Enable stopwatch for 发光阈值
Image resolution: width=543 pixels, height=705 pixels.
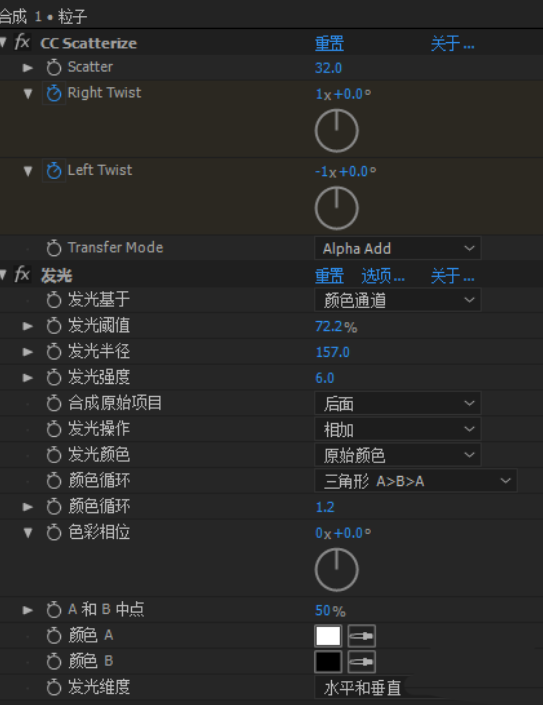pyautogui.click(x=54, y=326)
